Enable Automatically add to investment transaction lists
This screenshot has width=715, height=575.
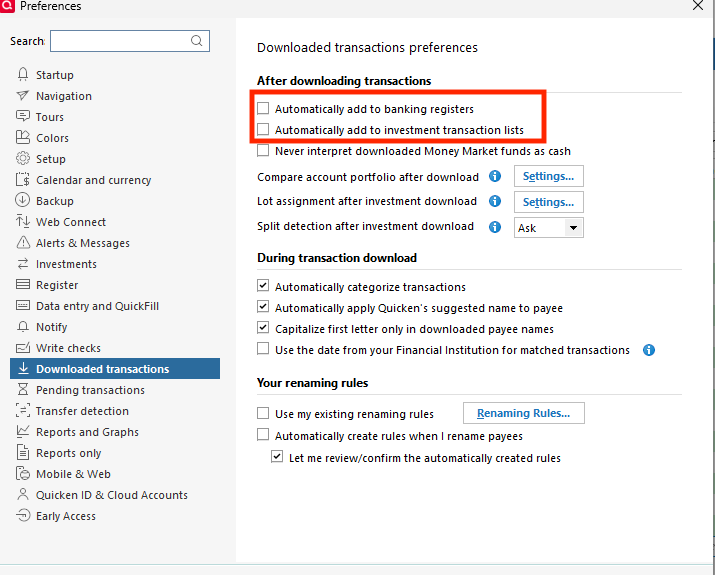[263, 130]
